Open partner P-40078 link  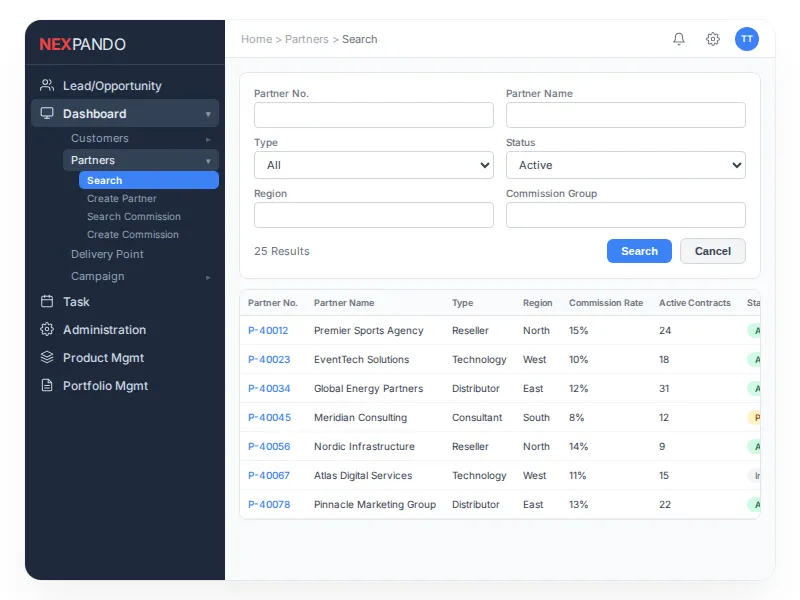pos(269,505)
